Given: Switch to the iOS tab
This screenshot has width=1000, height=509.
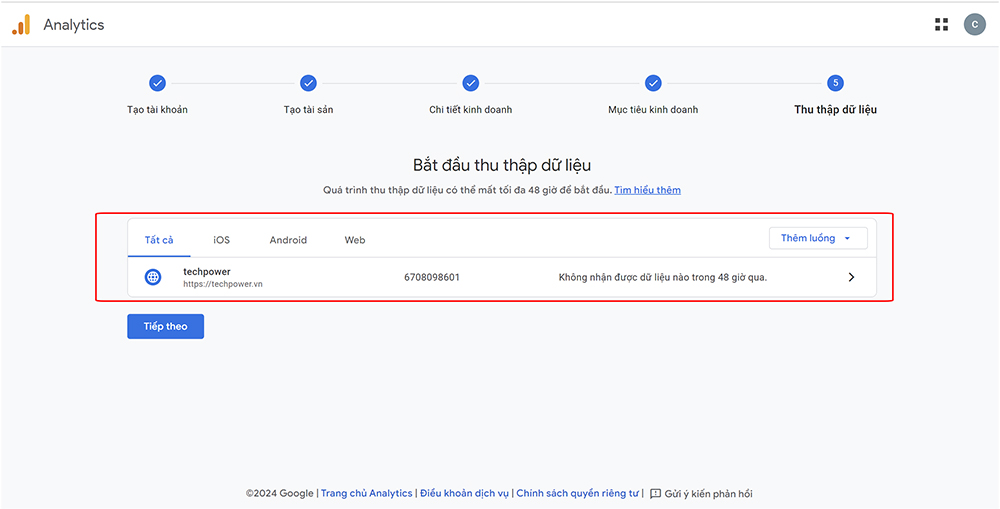Looking at the screenshot, I should point(221,240).
